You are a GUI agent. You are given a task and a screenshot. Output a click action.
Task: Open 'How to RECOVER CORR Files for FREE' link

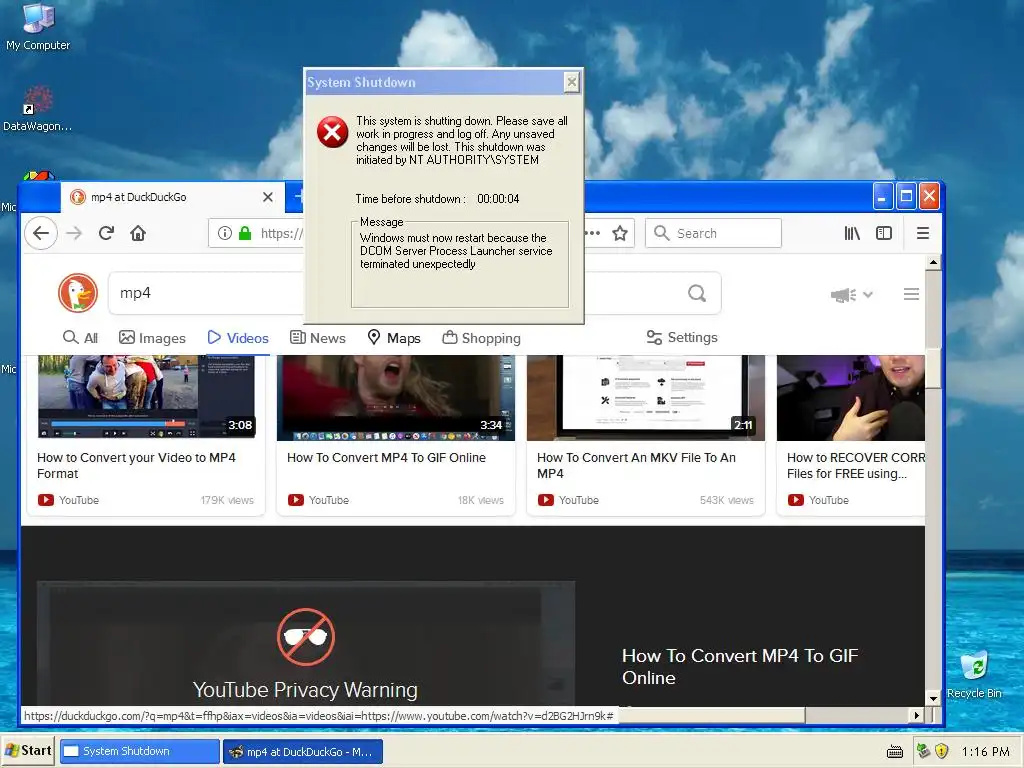856,466
